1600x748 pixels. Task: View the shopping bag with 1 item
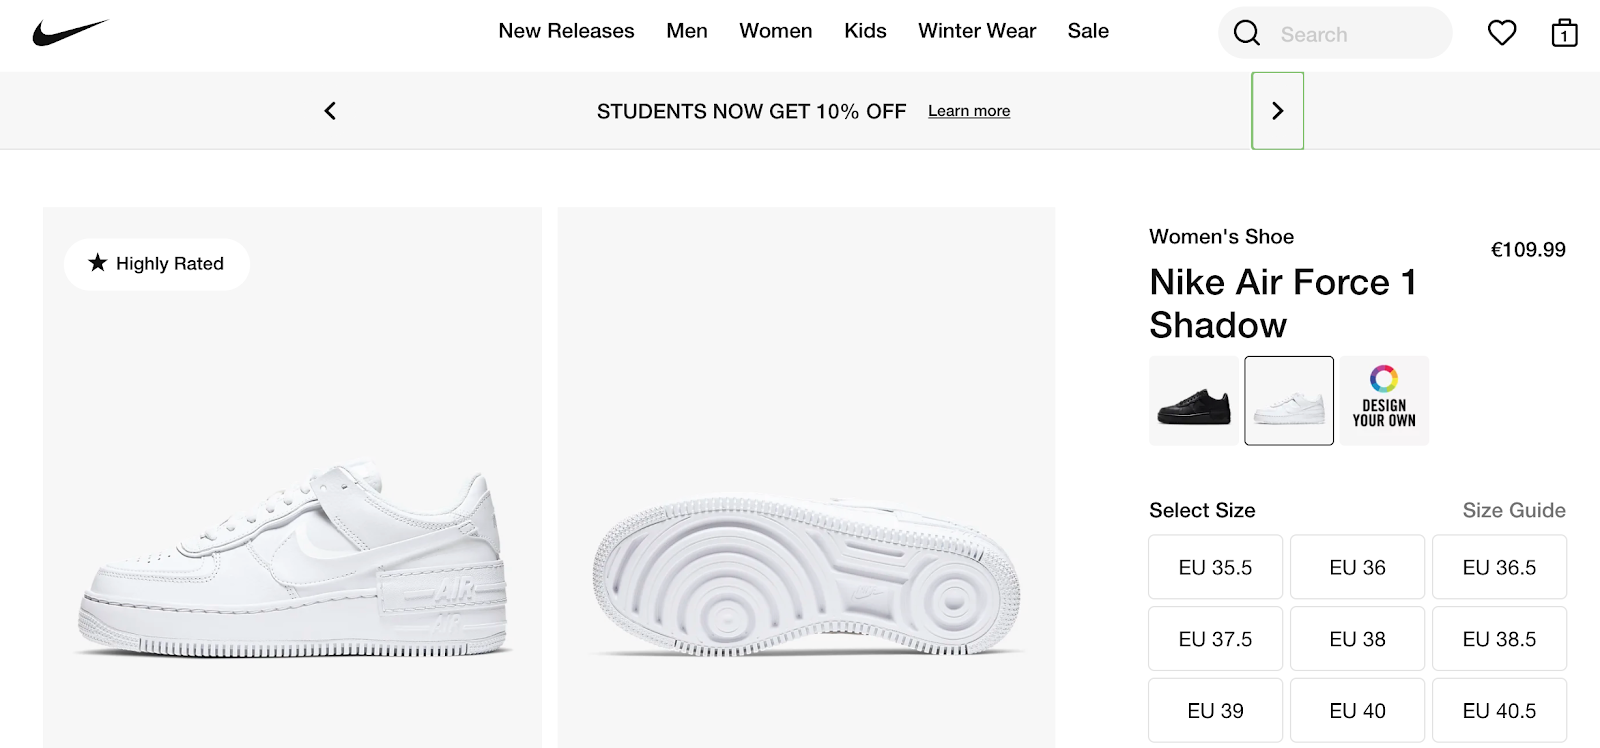1563,33
